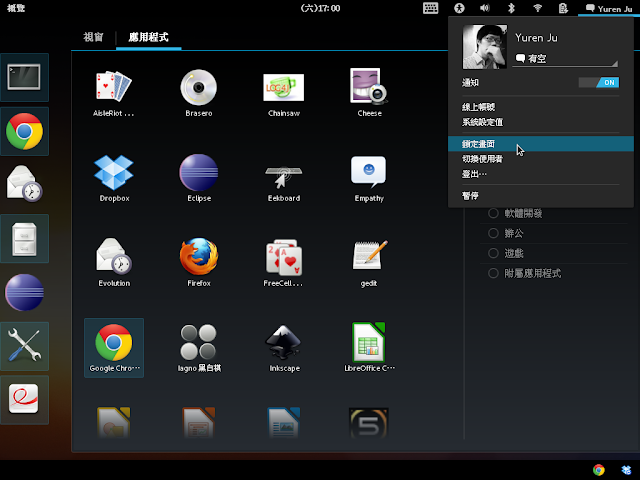The image size is (640, 480).
Task: Open Evolution mail from the dash
Action: pyautogui.click(x=24, y=184)
